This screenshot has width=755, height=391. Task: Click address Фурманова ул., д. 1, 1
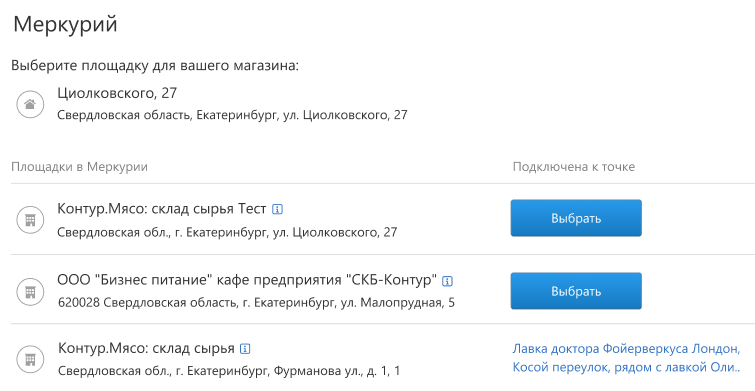[229, 371]
